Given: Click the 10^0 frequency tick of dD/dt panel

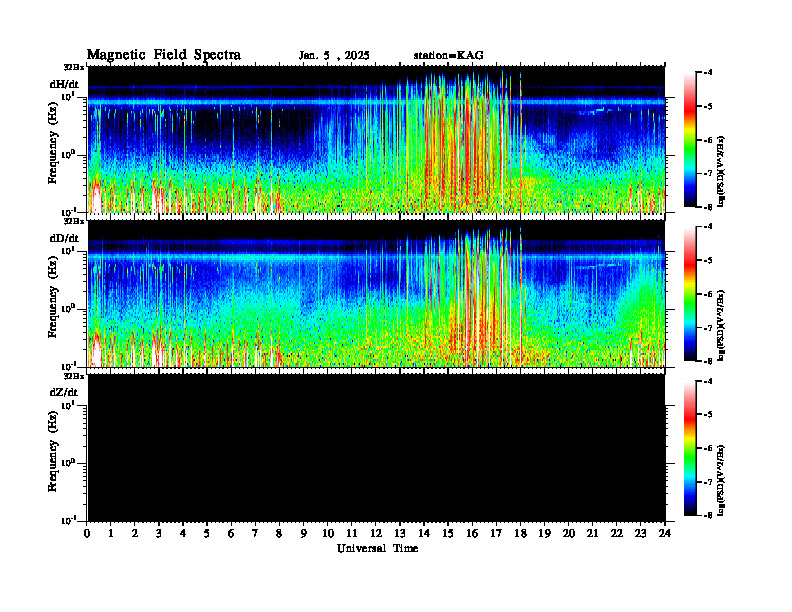Looking at the screenshot, I should [x=68, y=308].
